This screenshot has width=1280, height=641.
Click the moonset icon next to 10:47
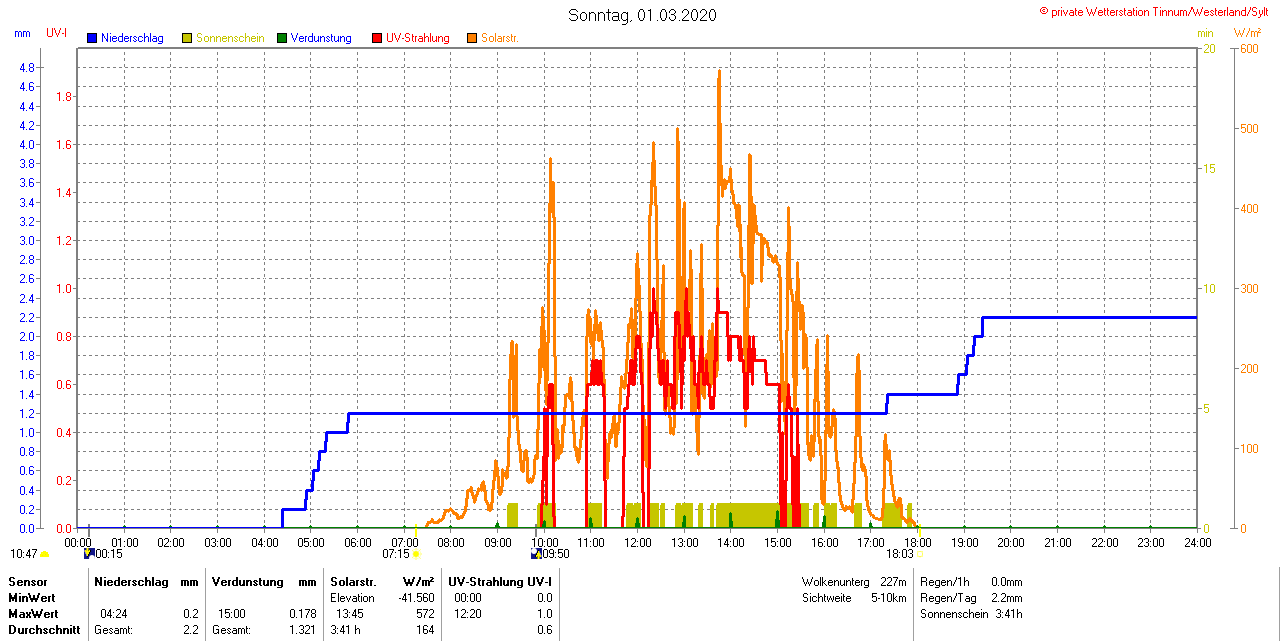coord(45,553)
